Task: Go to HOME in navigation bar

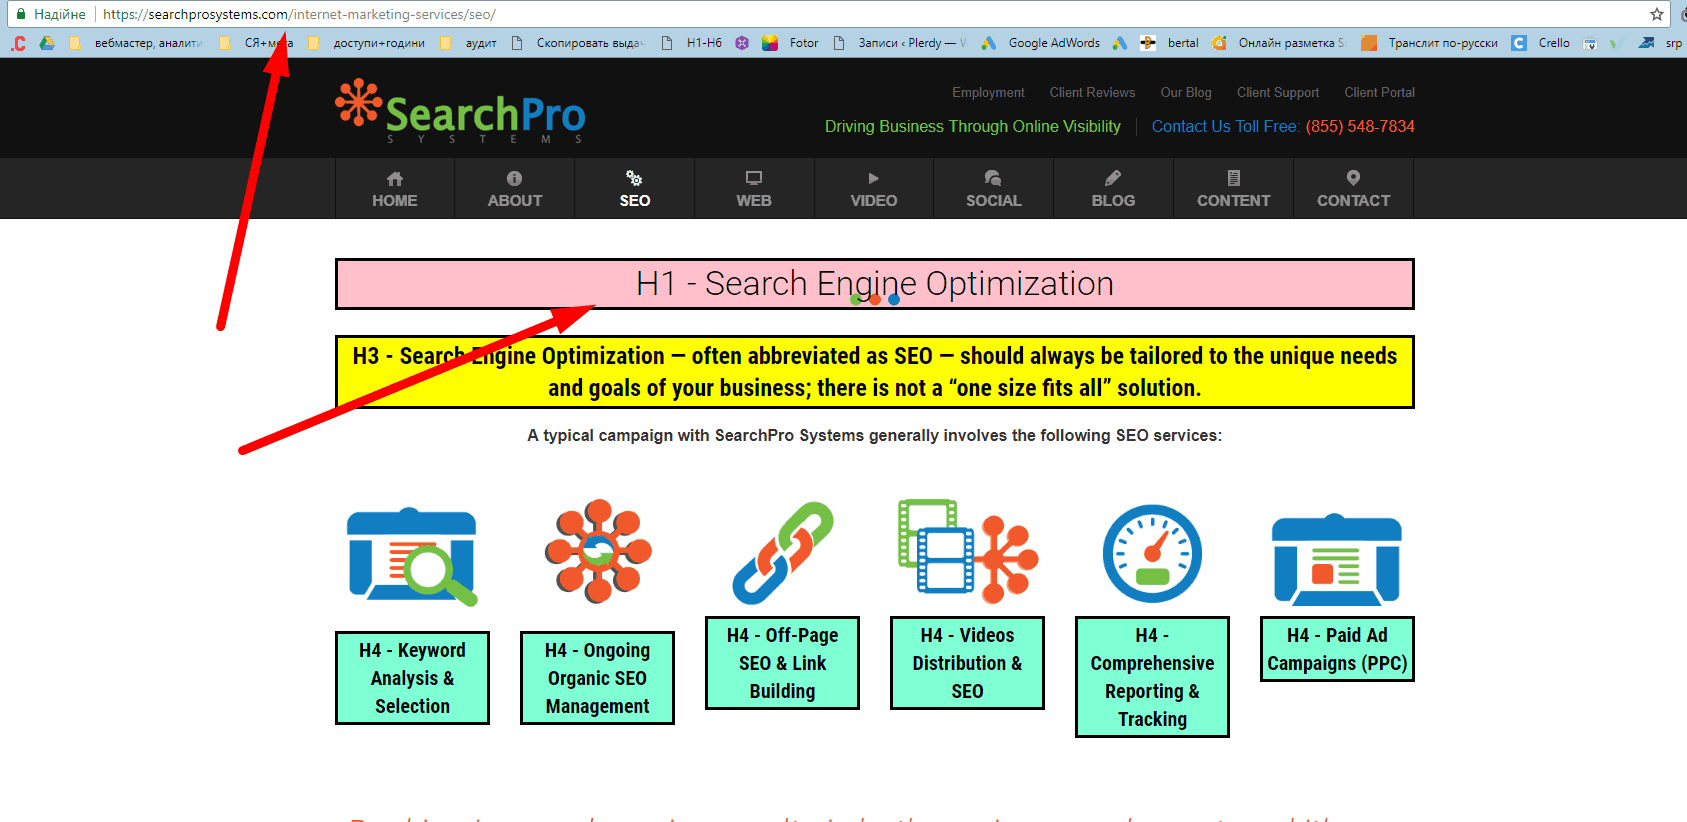Action: pos(395,188)
